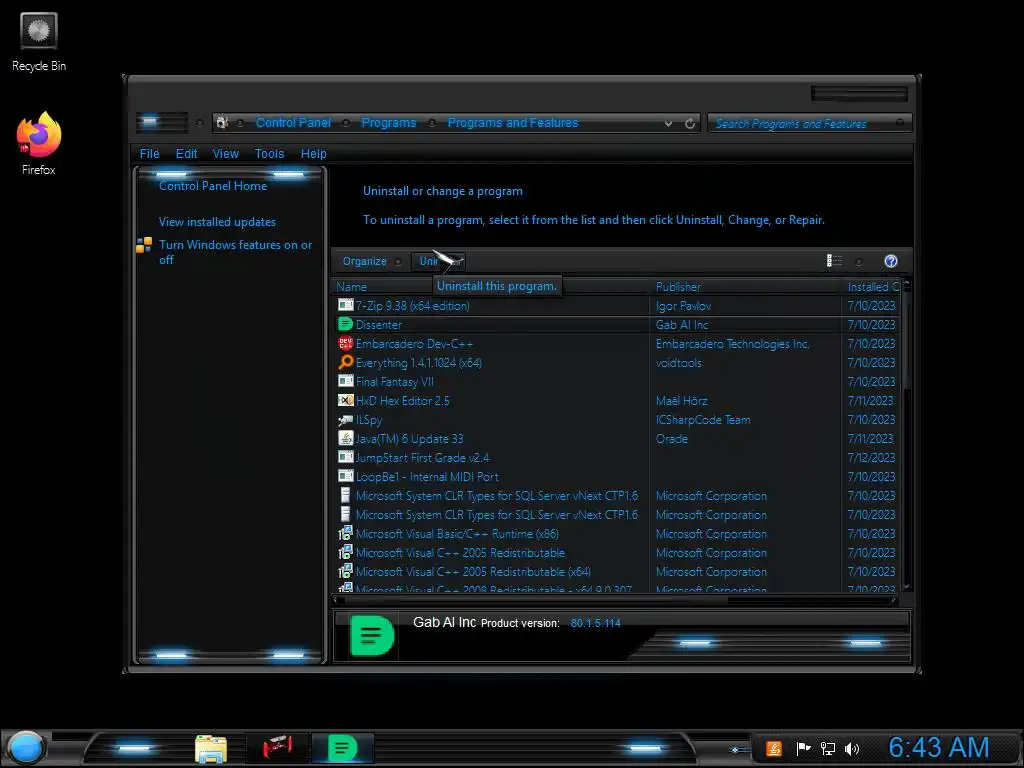Go to Control Panel Home
The width and height of the screenshot is (1024, 768).
click(x=213, y=186)
